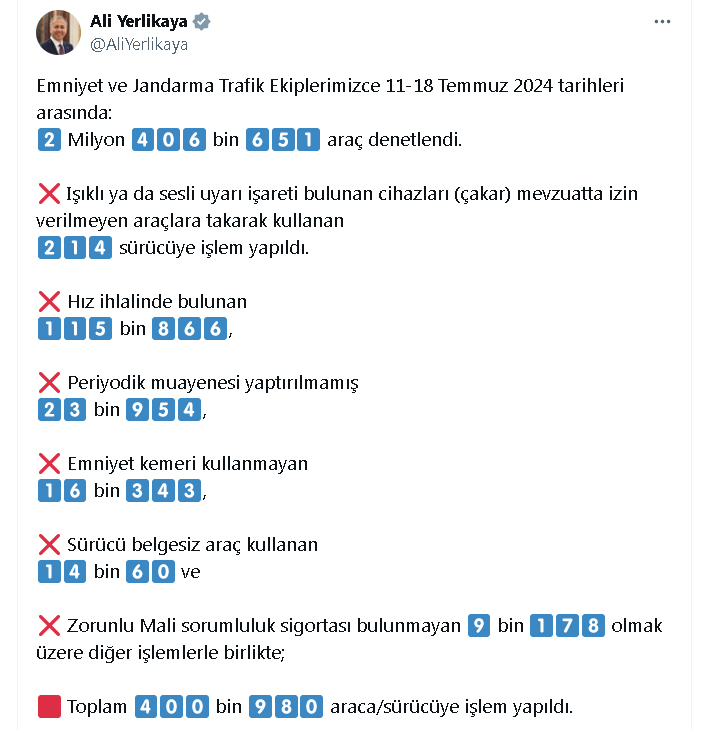Click the blue 9 8 0 number group
This screenshot has height=730, width=718.
point(285,707)
